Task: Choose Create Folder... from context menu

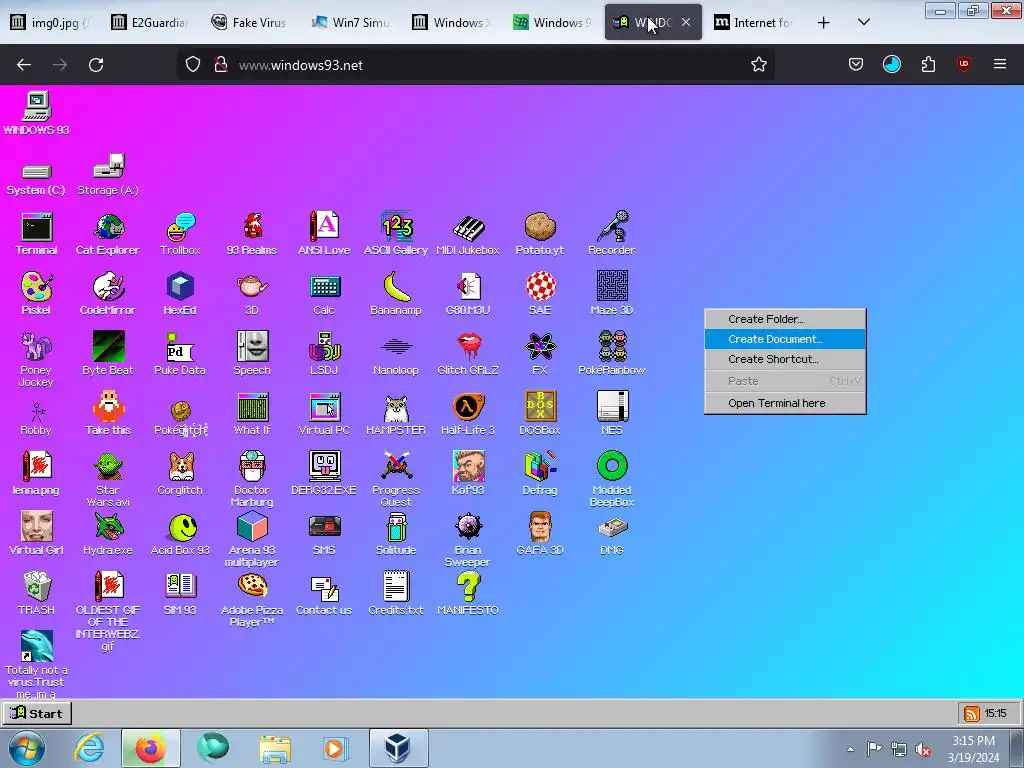Action: click(785, 319)
